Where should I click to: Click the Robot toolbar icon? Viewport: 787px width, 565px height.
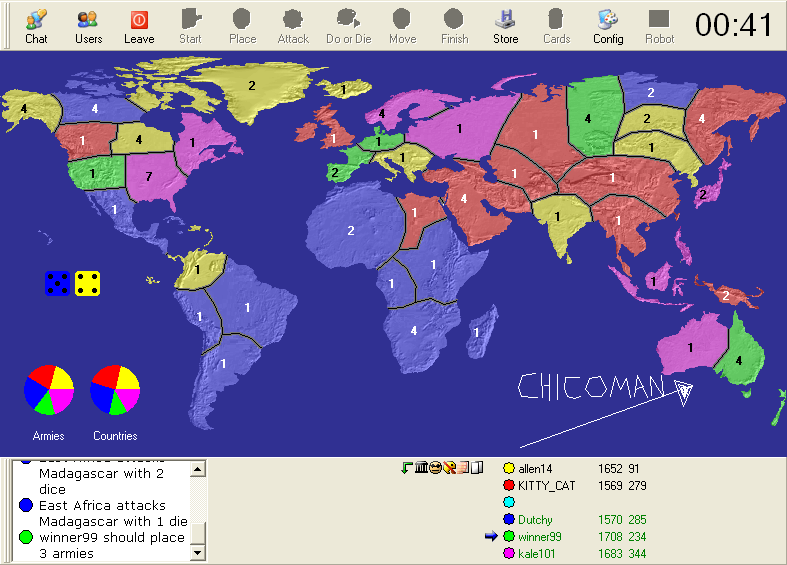[x=659, y=27]
